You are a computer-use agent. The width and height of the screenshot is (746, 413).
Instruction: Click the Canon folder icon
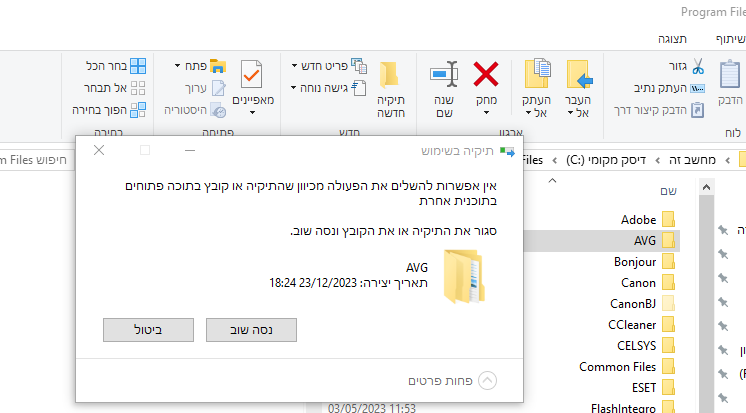[668, 282]
